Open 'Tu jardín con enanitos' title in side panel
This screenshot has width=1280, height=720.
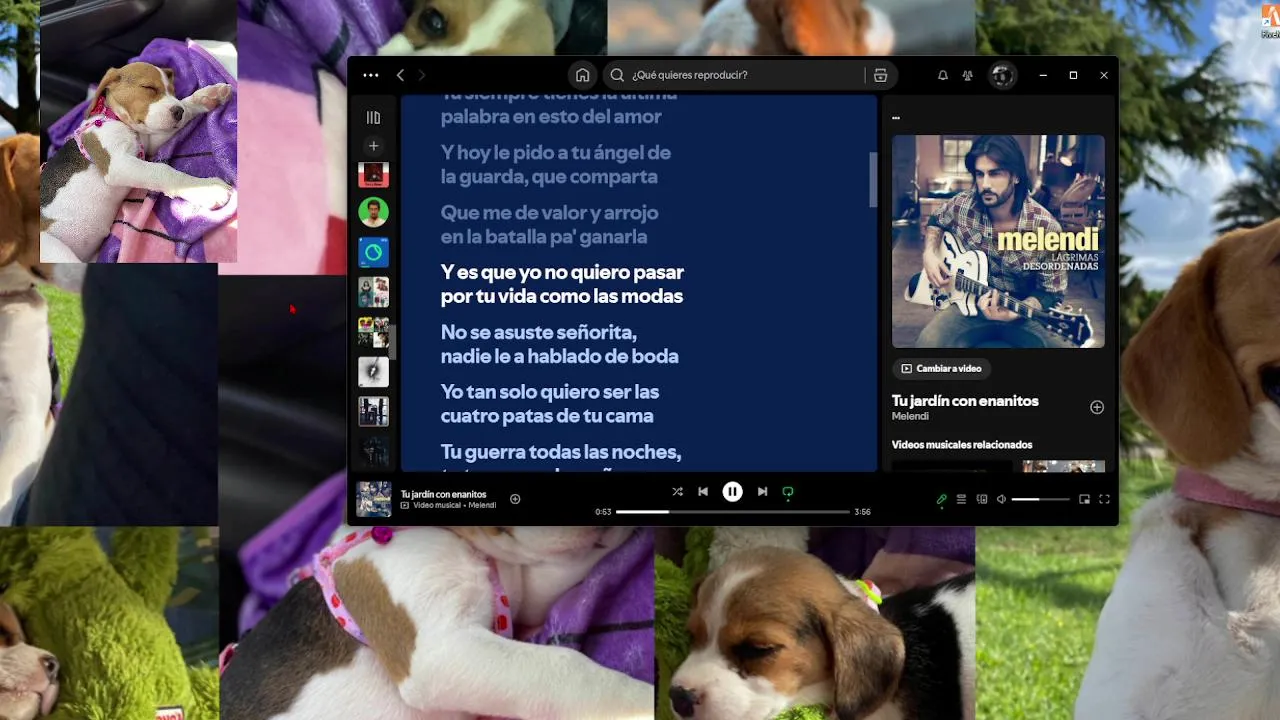pos(965,401)
